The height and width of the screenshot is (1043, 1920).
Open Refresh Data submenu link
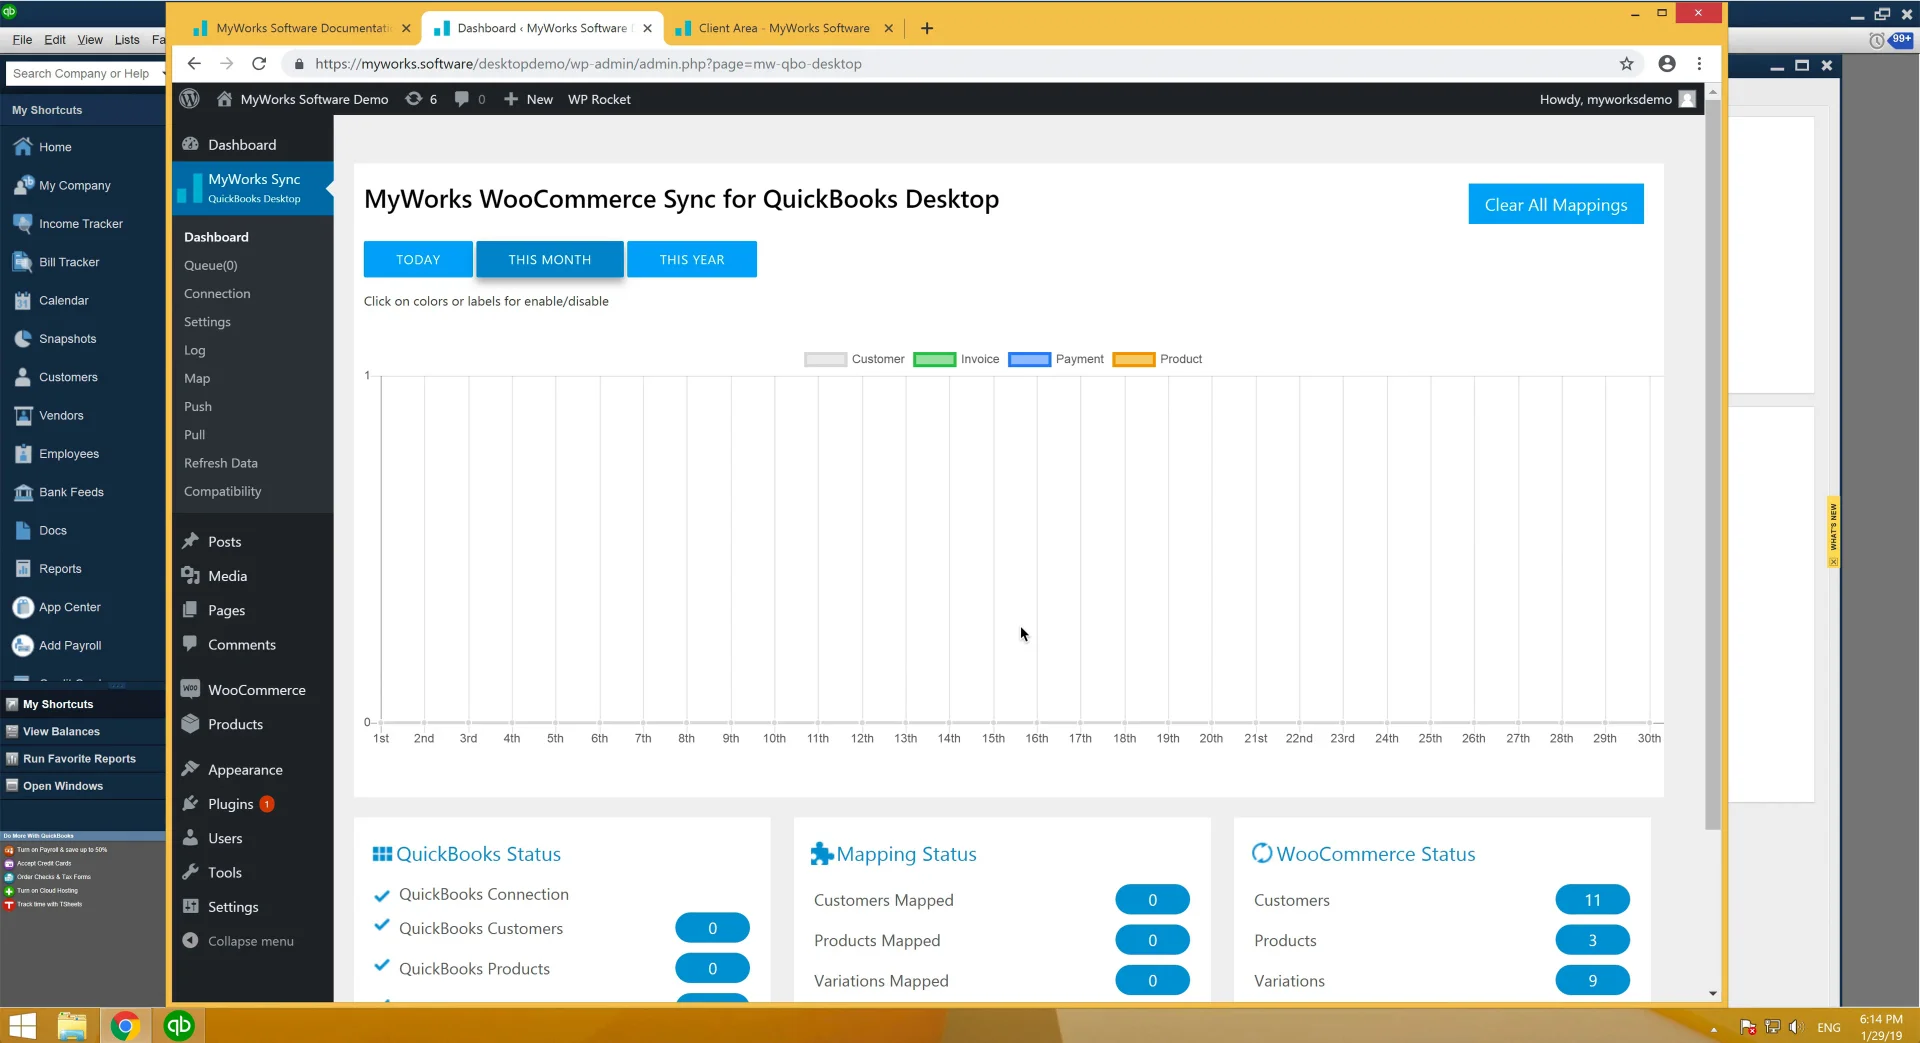click(x=221, y=463)
